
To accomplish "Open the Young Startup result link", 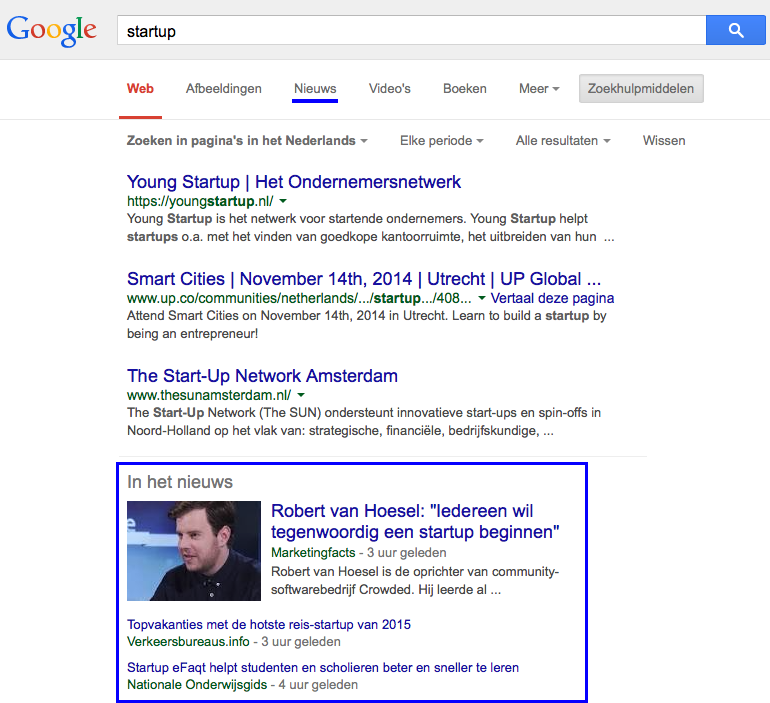I will [x=293, y=182].
